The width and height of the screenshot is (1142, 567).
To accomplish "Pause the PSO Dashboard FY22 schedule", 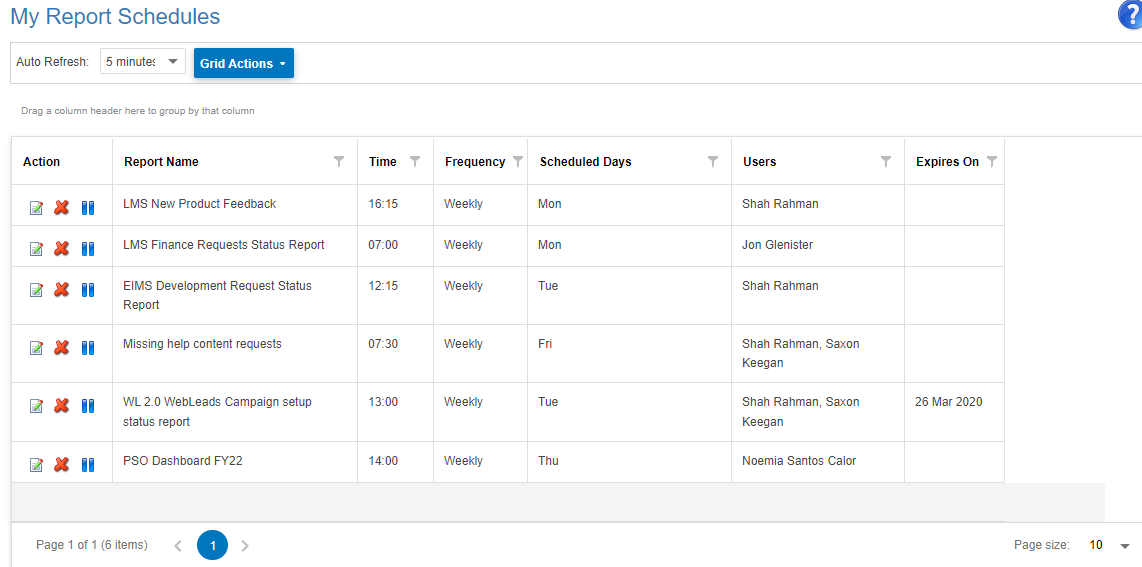I will pos(88,464).
